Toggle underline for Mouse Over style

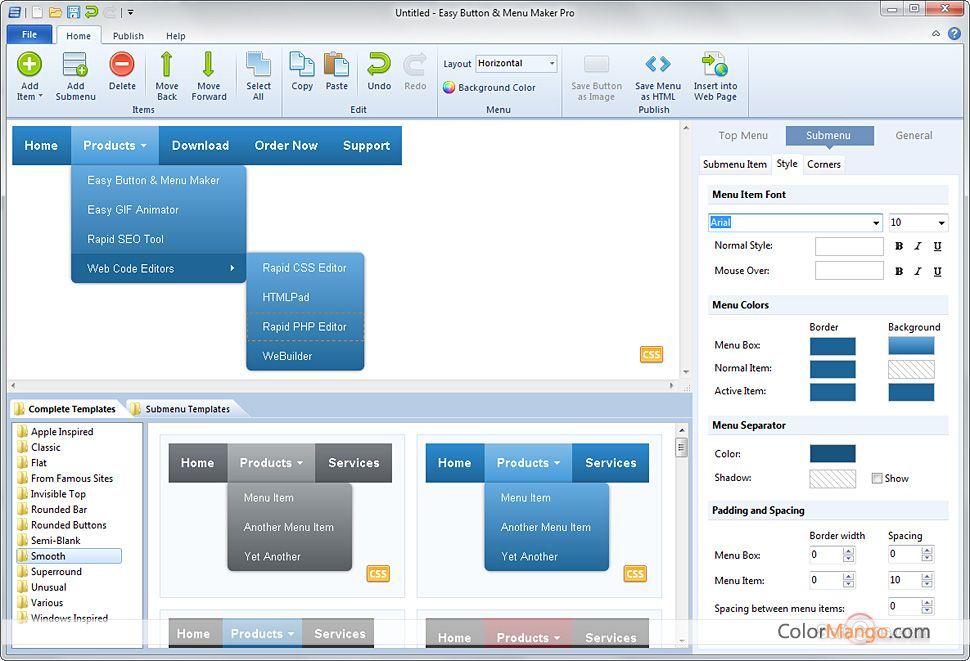pos(938,271)
